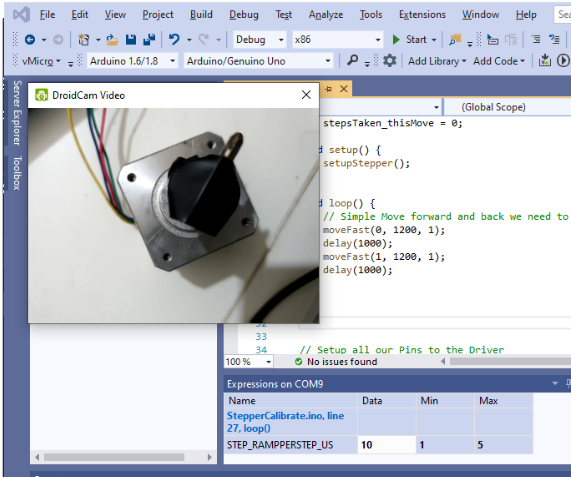Click the New Project toolbar icon
Image resolution: width=571 pixels, height=477 pixels.
(84, 39)
